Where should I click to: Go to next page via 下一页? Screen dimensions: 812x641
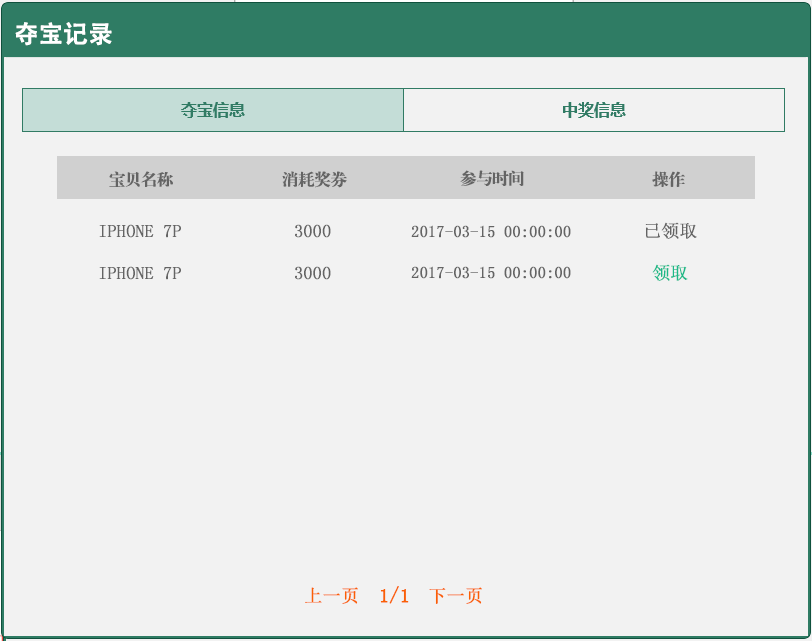pyautogui.click(x=456, y=596)
